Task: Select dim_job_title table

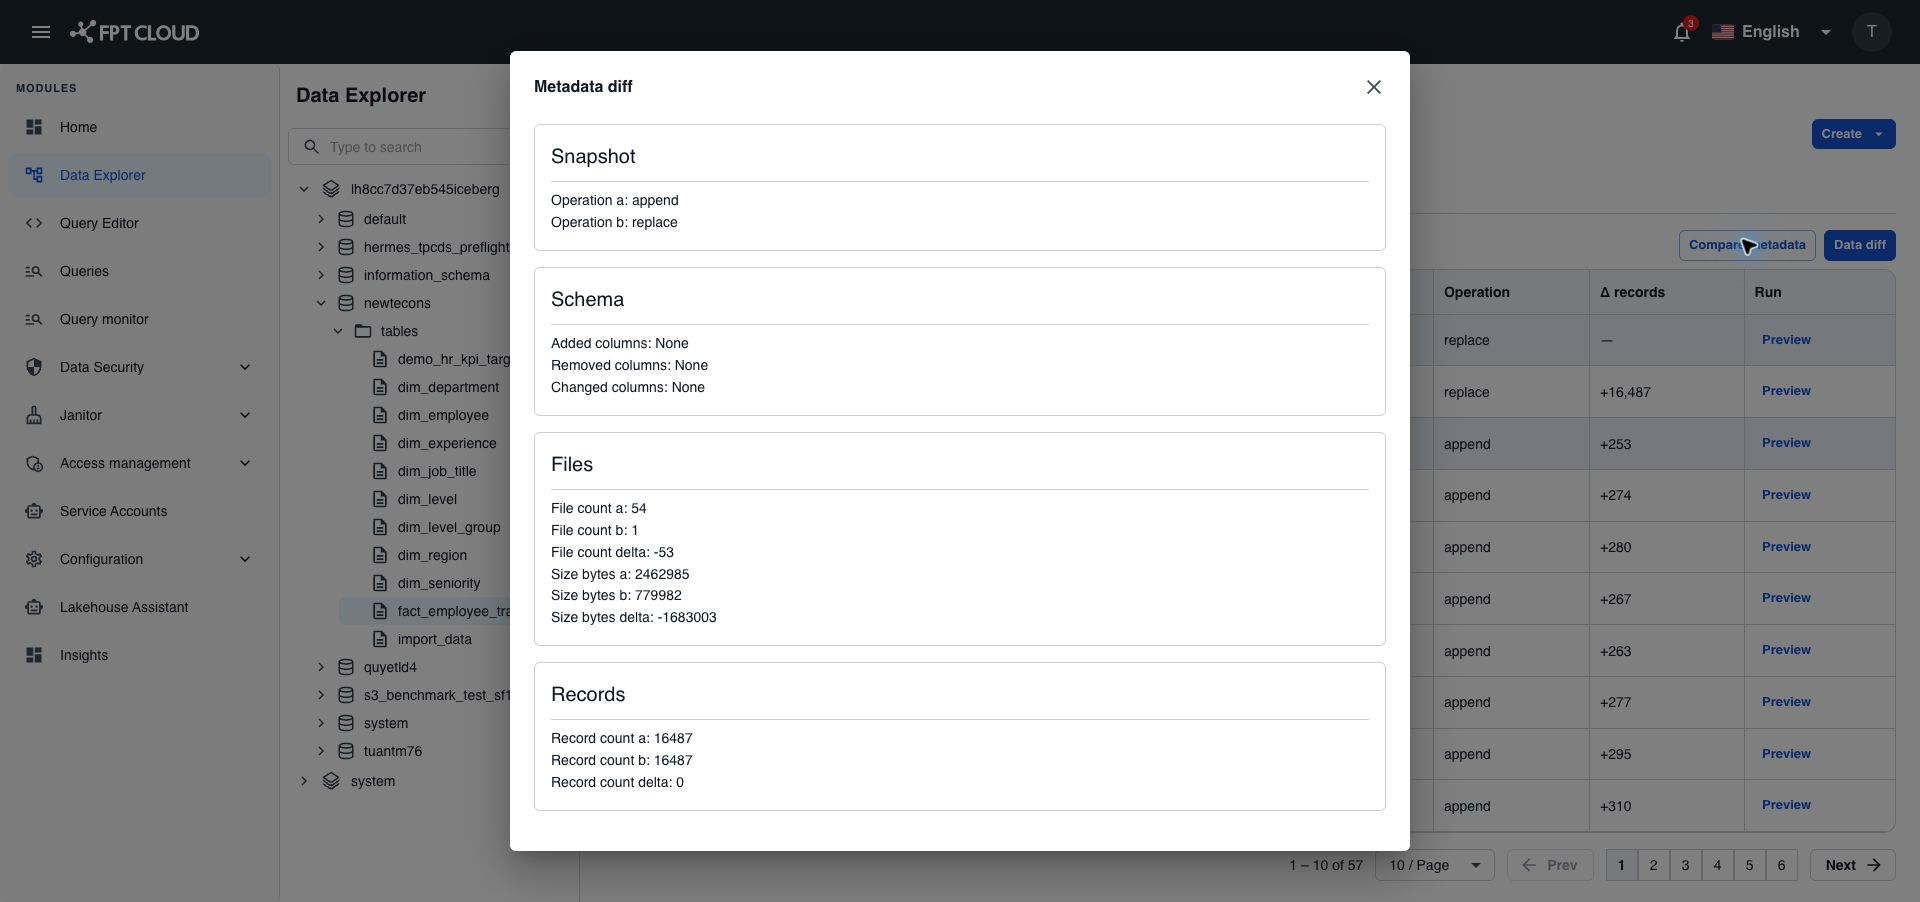Action: pos(437,471)
